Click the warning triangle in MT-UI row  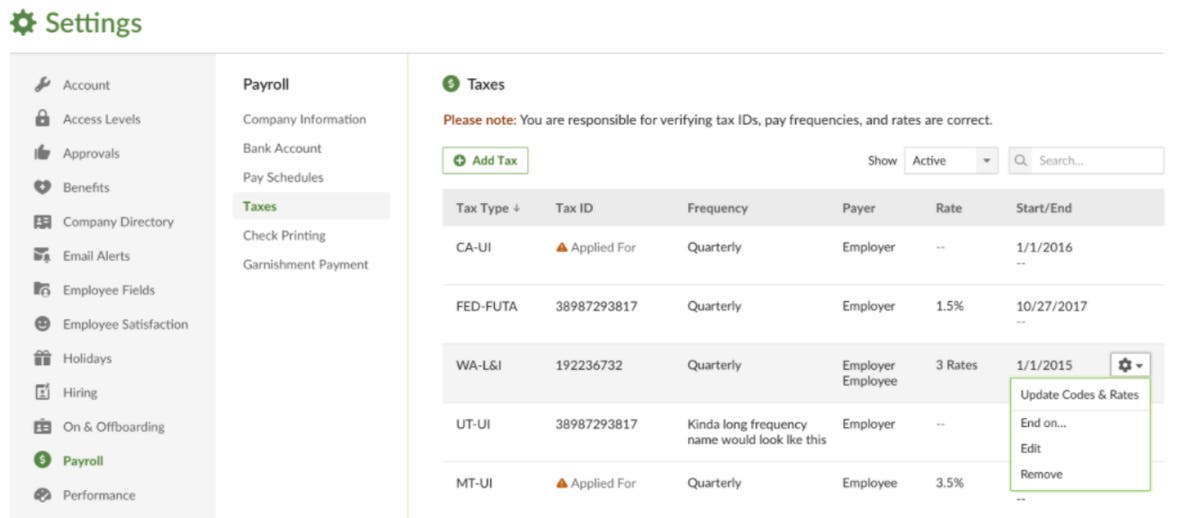pos(562,483)
